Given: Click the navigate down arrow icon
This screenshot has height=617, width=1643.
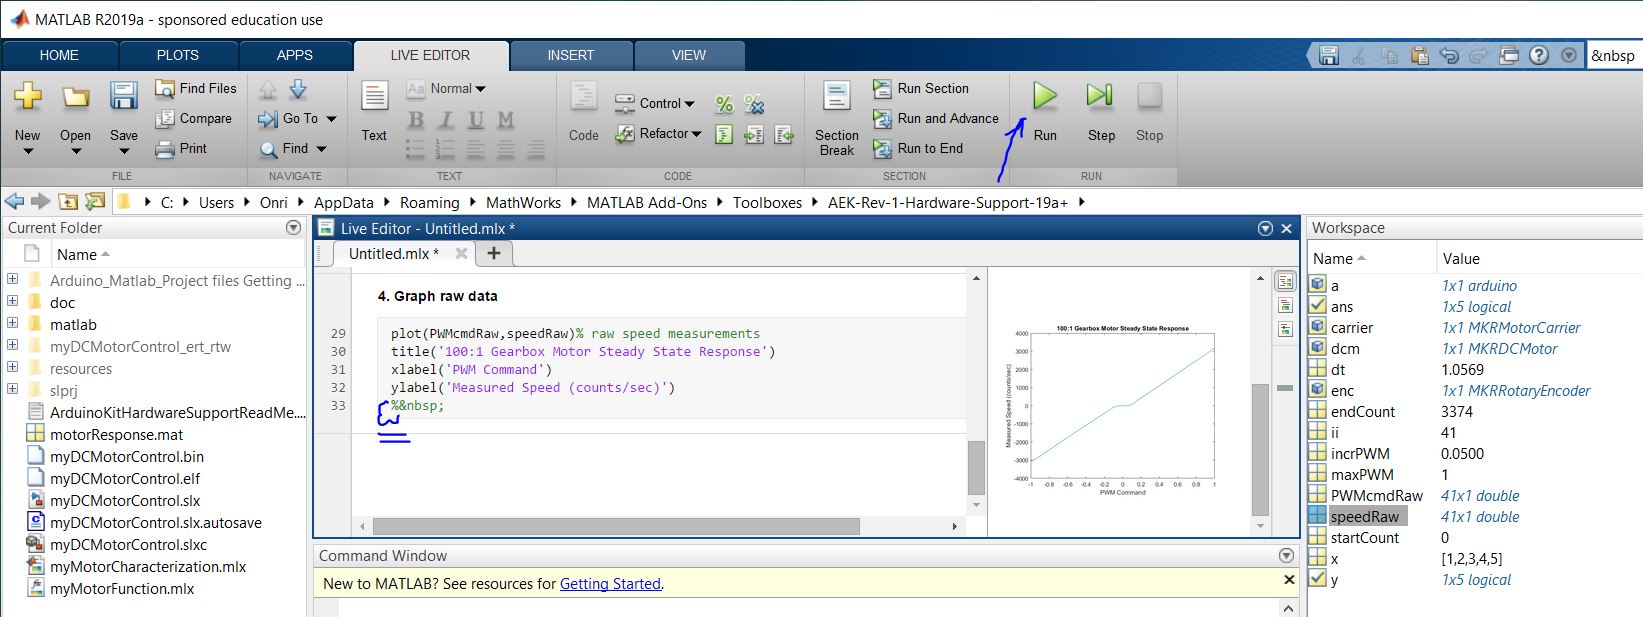Looking at the screenshot, I should click(298, 89).
